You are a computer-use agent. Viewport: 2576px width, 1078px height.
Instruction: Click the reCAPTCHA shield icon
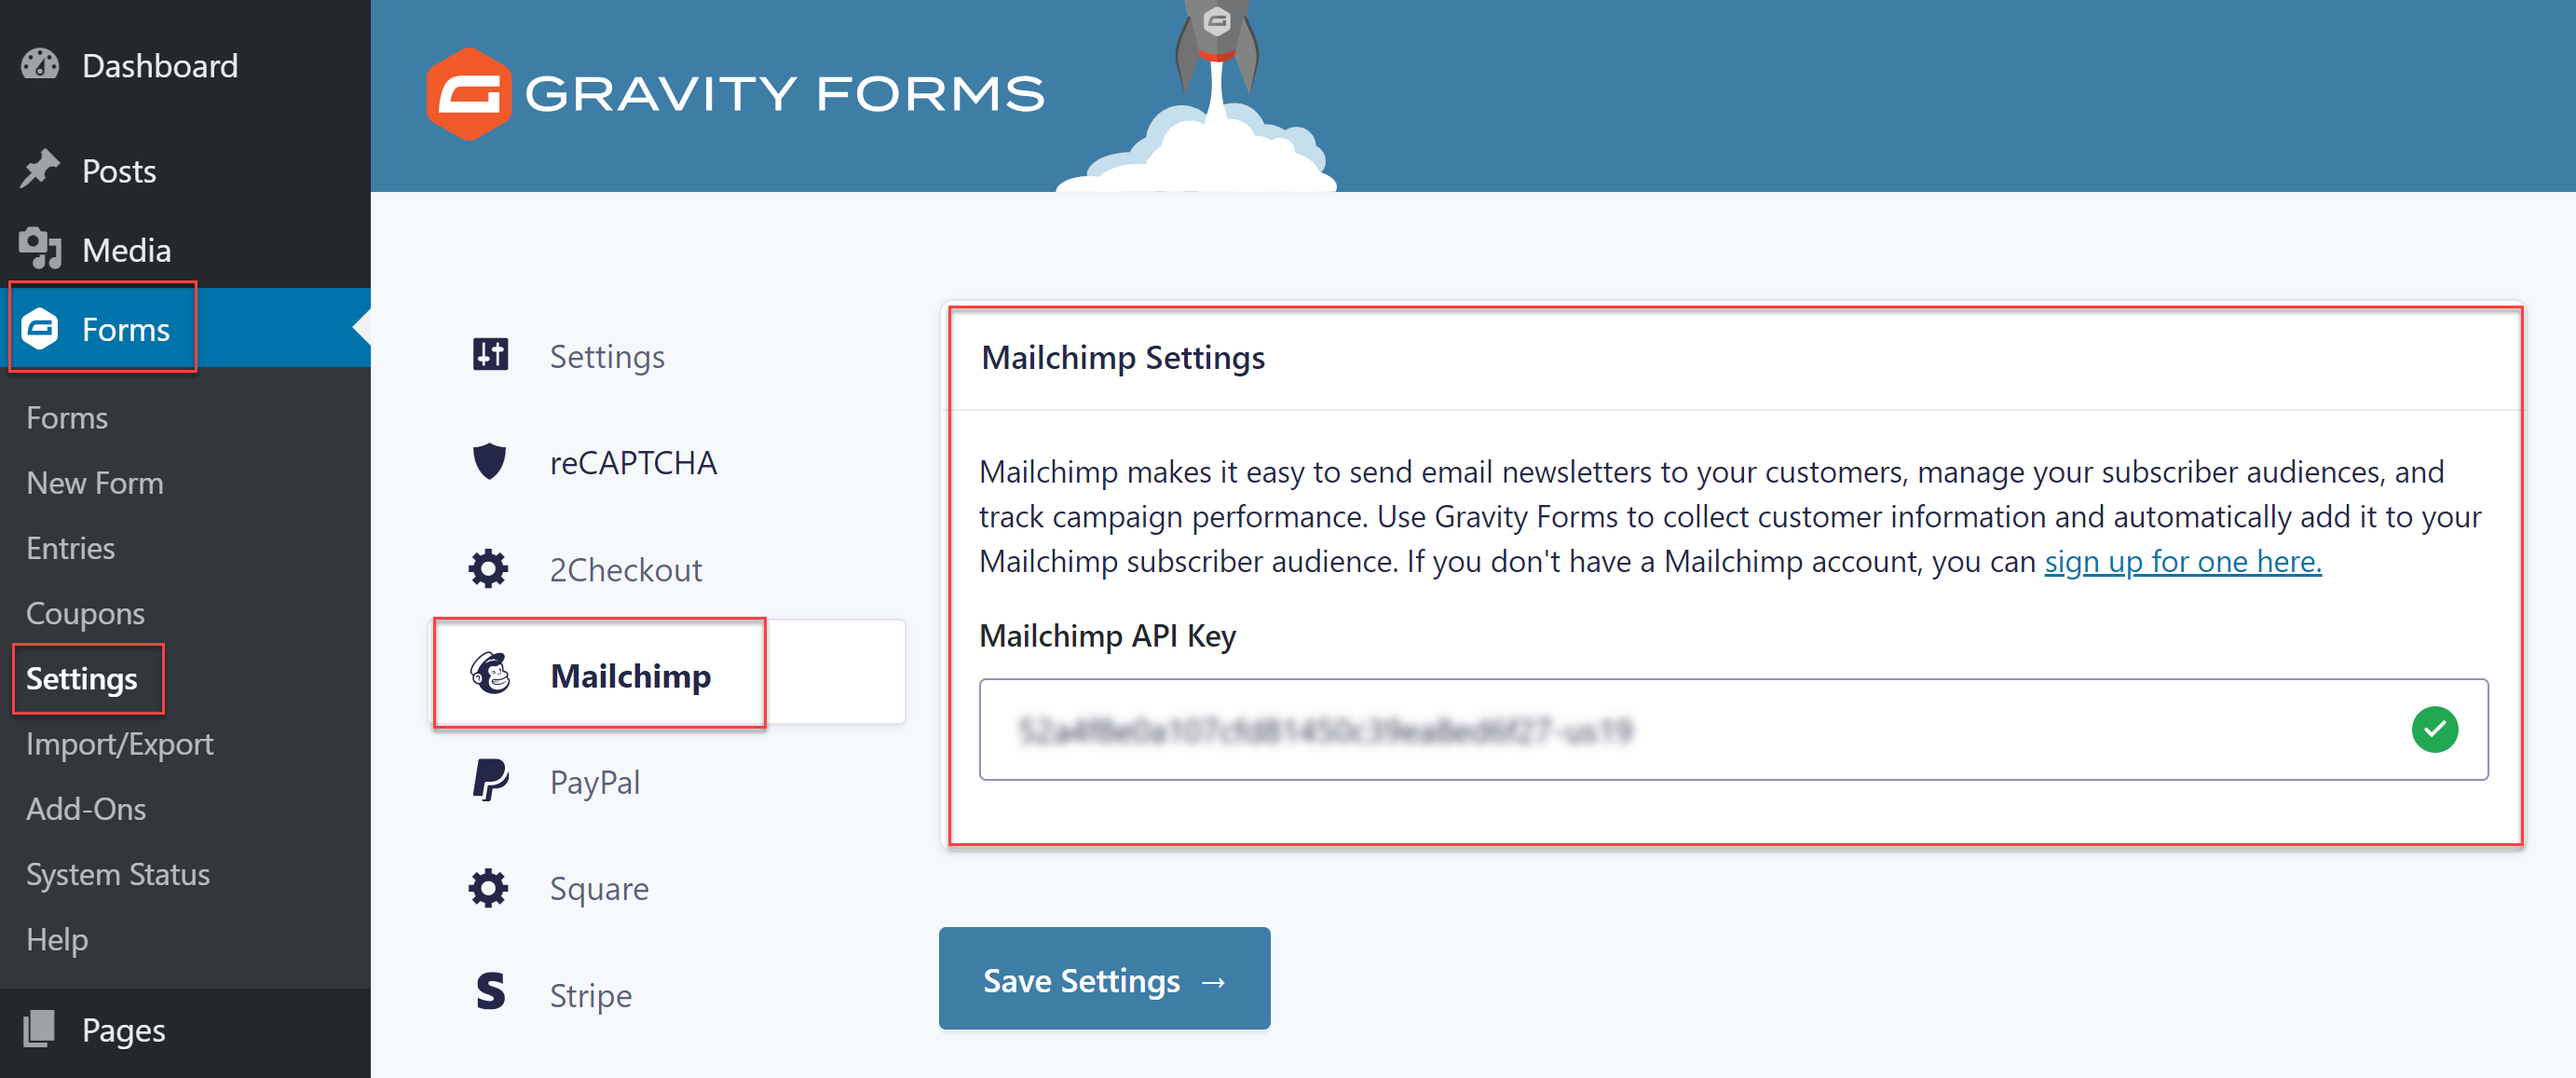(489, 461)
